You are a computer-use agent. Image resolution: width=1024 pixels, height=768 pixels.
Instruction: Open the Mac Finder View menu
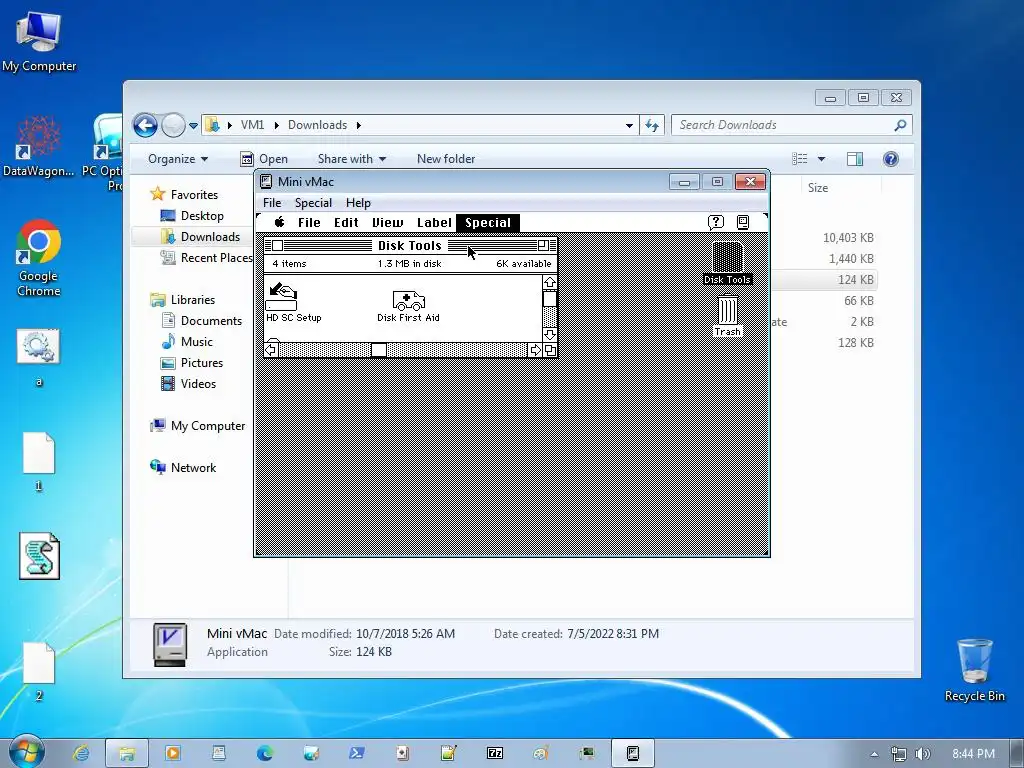click(x=387, y=222)
